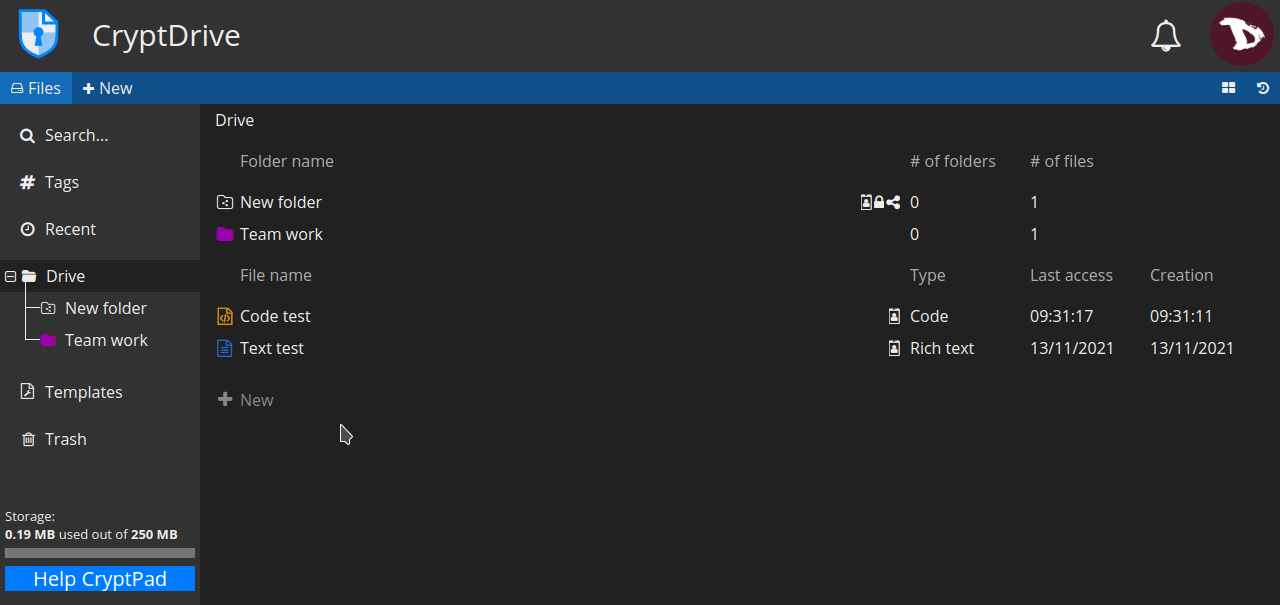
Task: Switch to grid view icon
Action: [x=1229, y=88]
